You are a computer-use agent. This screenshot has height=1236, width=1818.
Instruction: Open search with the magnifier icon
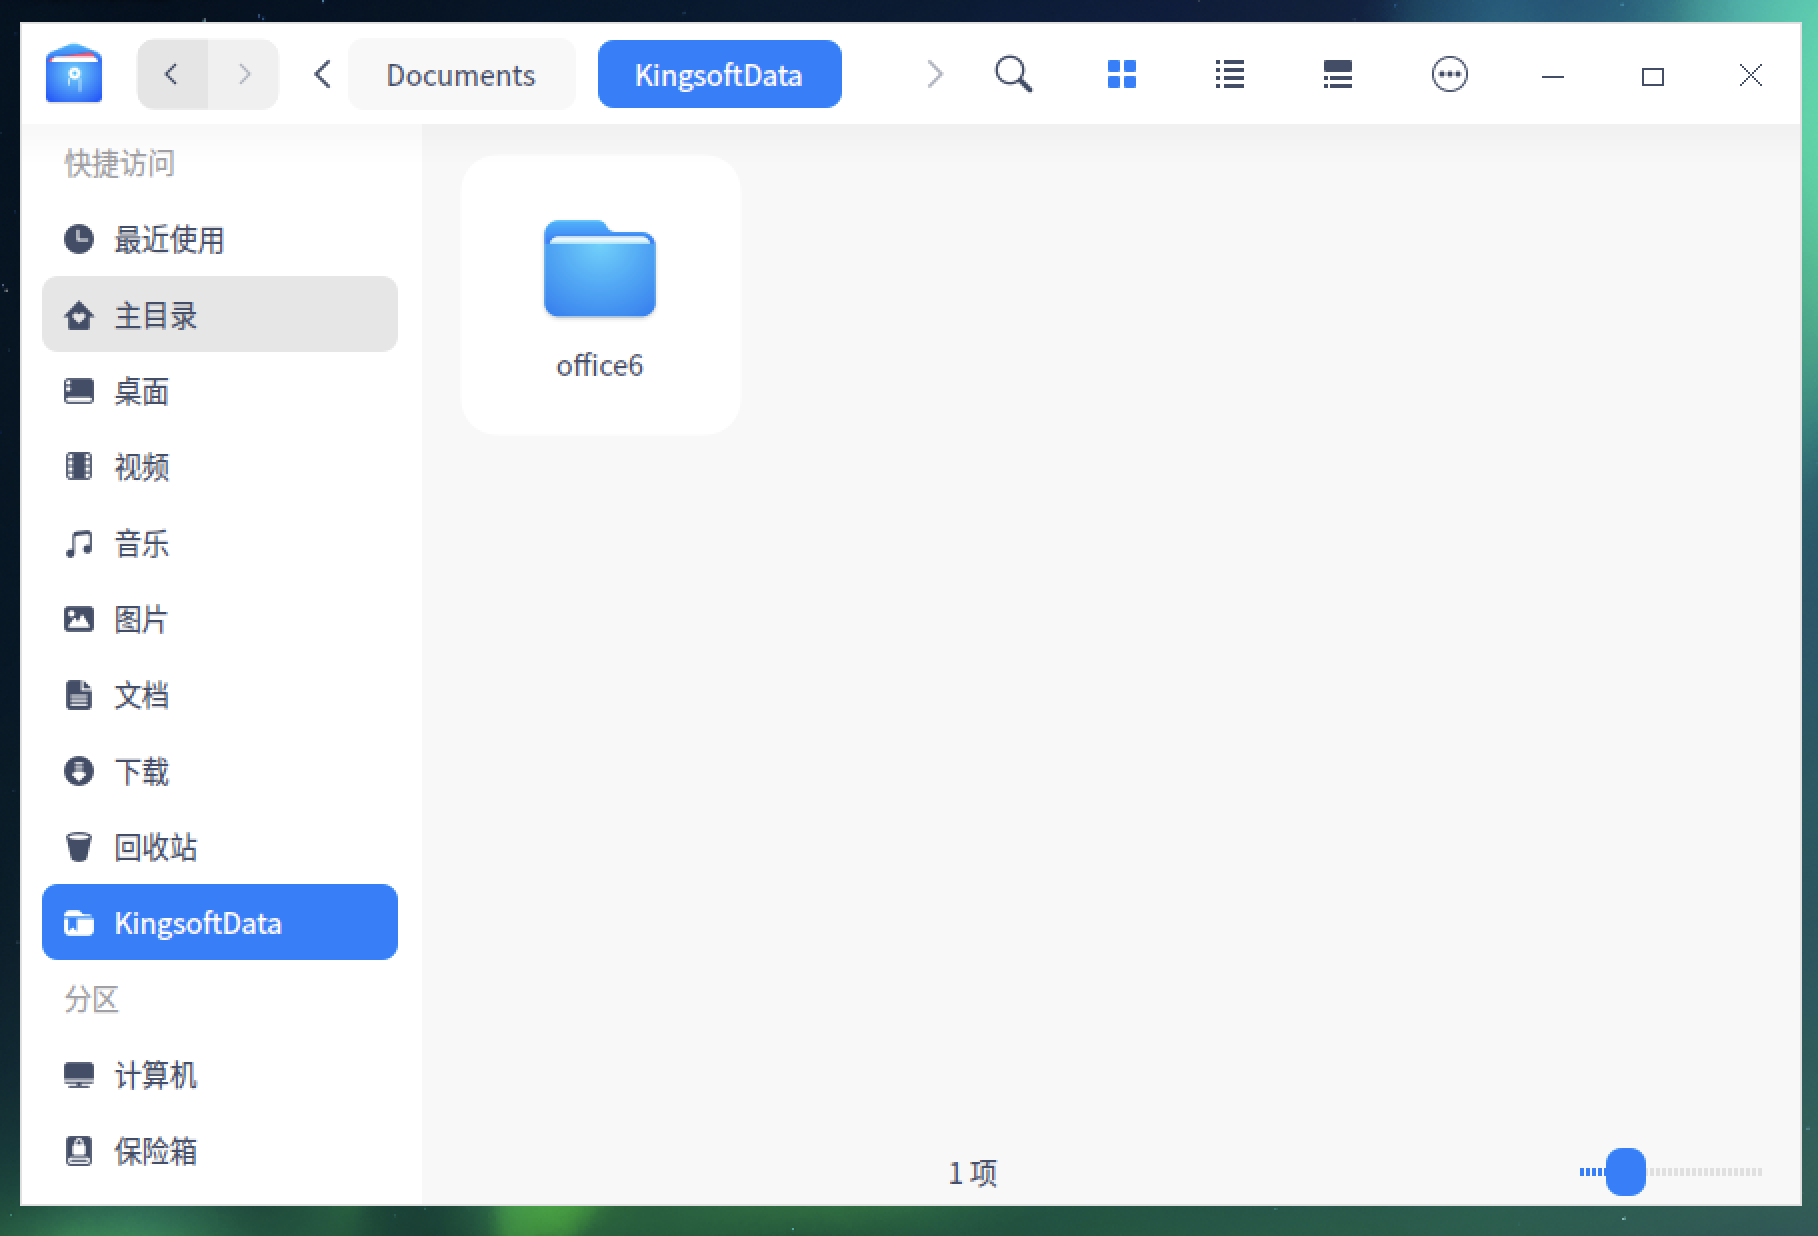pos(1013,74)
